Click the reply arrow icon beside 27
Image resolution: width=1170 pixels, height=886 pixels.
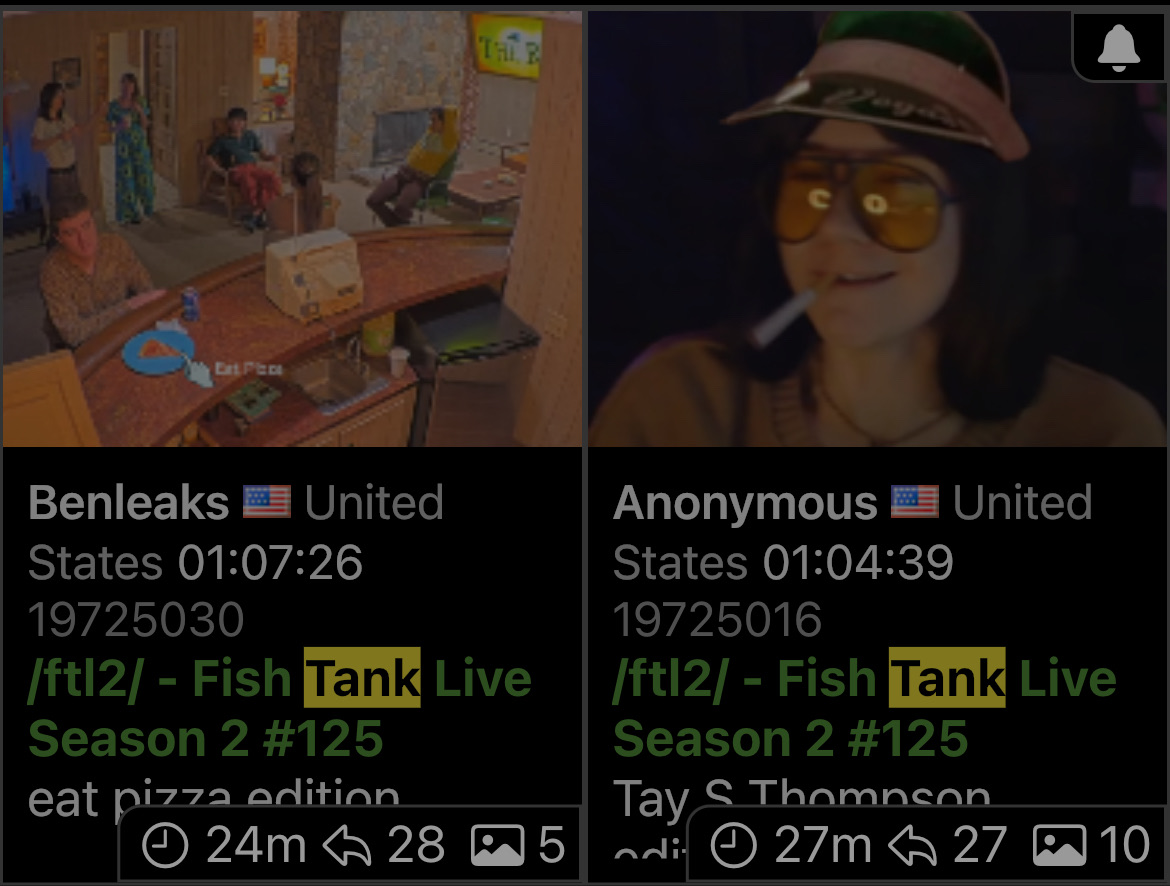913,846
